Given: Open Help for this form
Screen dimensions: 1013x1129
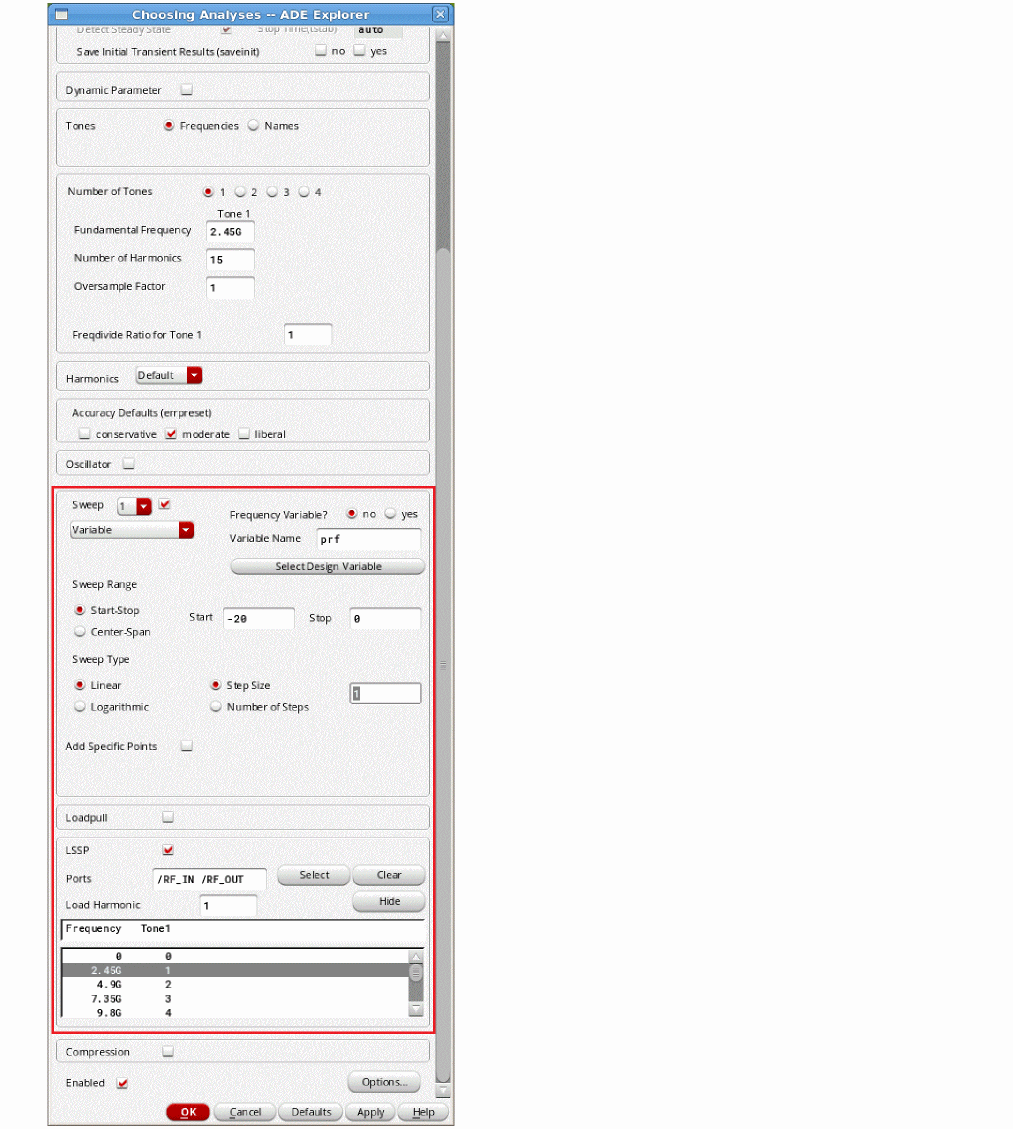Looking at the screenshot, I should coord(423,1112).
